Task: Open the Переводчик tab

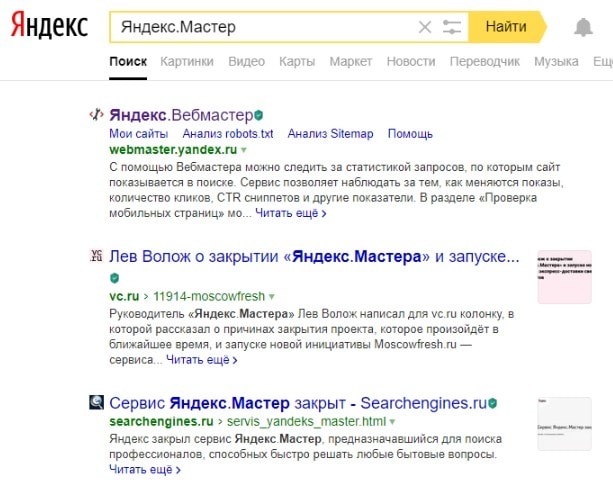Action: [x=485, y=61]
